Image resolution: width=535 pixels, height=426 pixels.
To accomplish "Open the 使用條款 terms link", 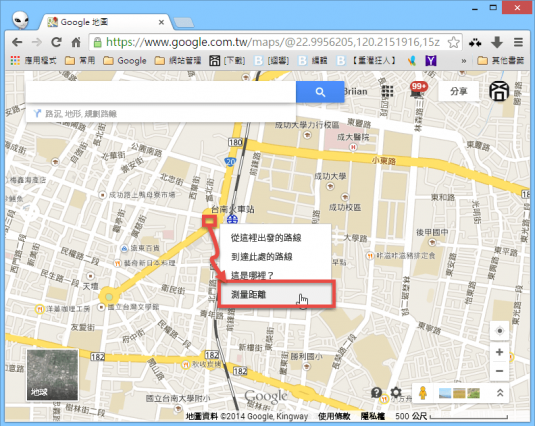I will (x=334, y=416).
